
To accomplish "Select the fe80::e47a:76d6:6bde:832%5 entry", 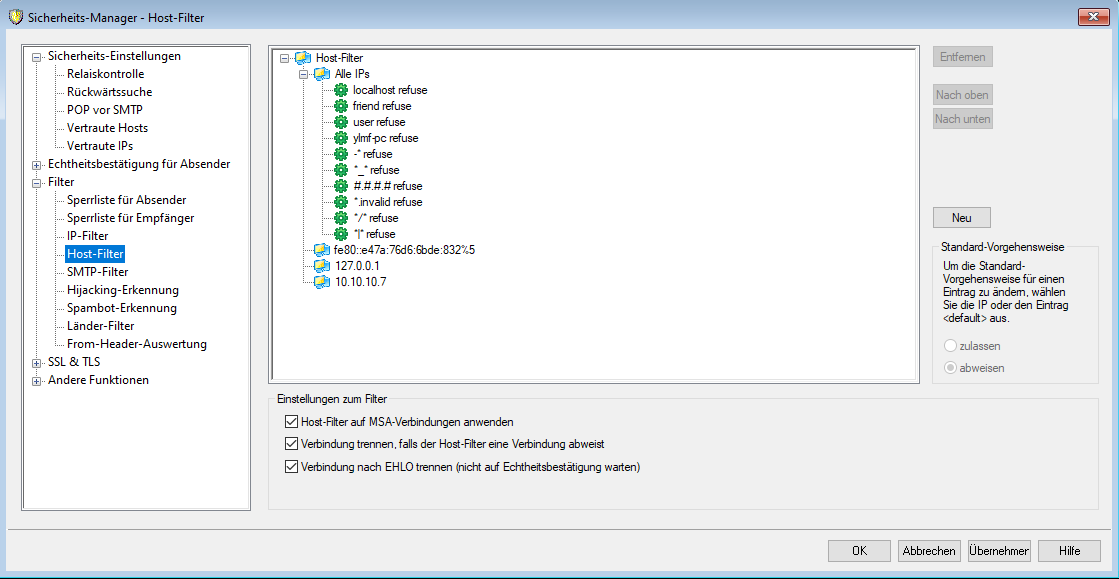I will pos(404,250).
